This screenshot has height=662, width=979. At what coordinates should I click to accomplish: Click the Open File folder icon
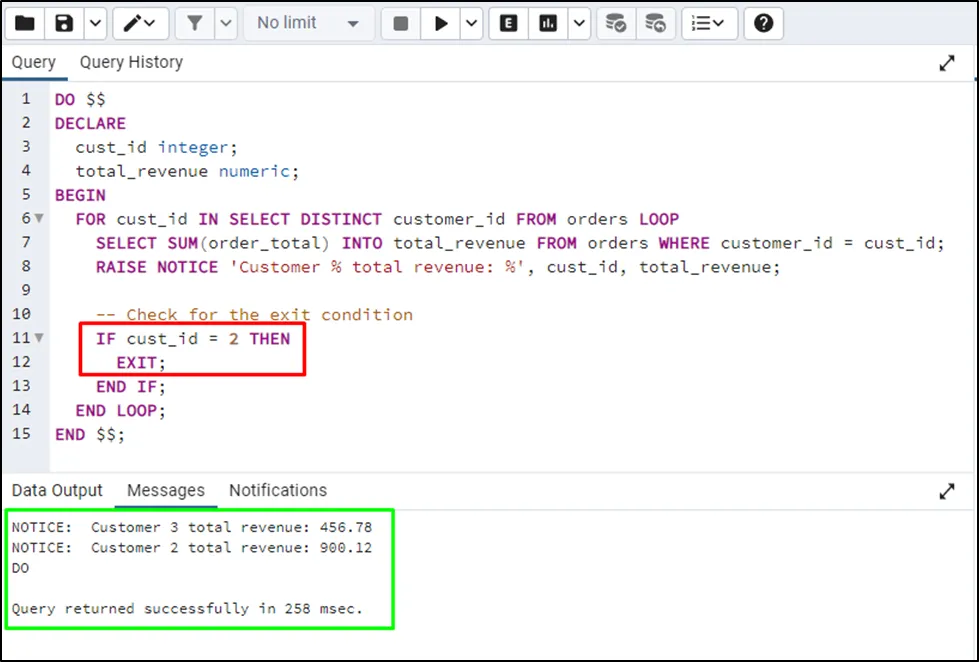pyautogui.click(x=25, y=23)
